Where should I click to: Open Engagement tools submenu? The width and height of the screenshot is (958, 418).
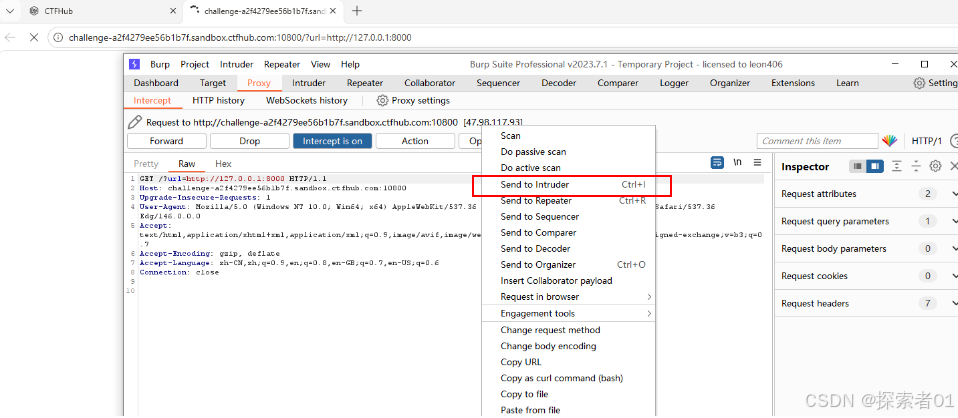[x=569, y=314]
